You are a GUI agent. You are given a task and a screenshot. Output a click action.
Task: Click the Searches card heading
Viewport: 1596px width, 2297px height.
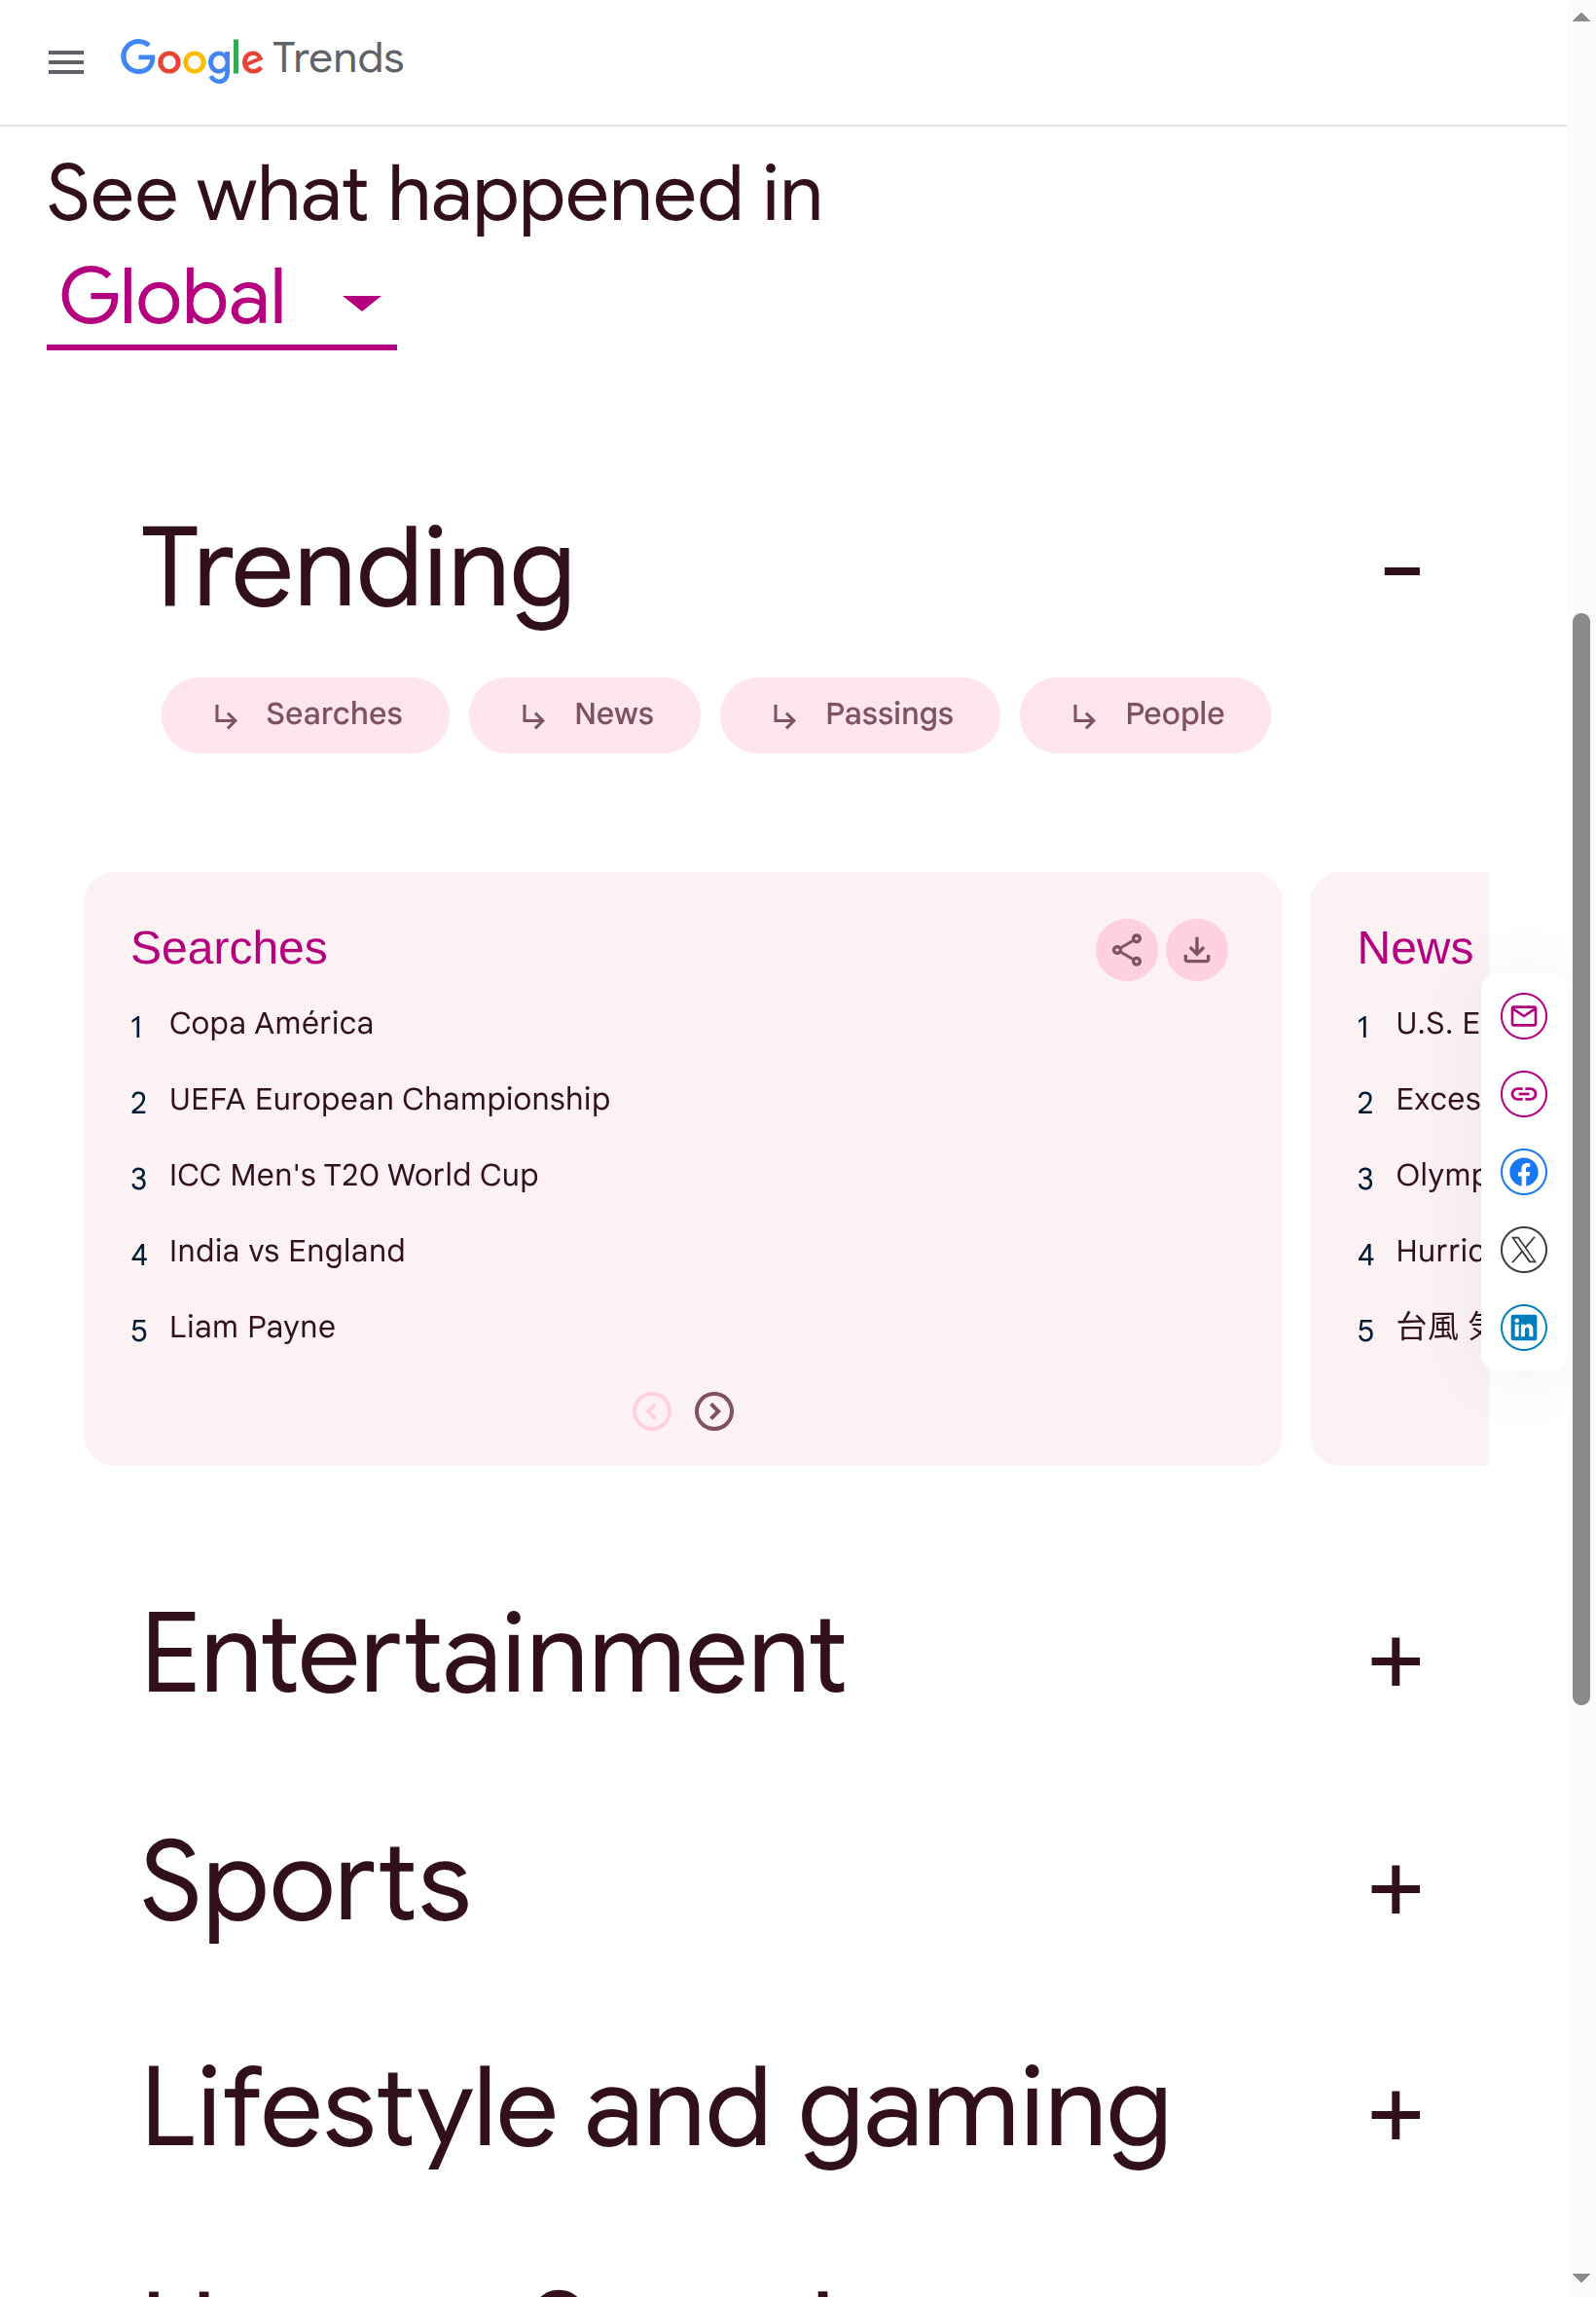[229, 948]
